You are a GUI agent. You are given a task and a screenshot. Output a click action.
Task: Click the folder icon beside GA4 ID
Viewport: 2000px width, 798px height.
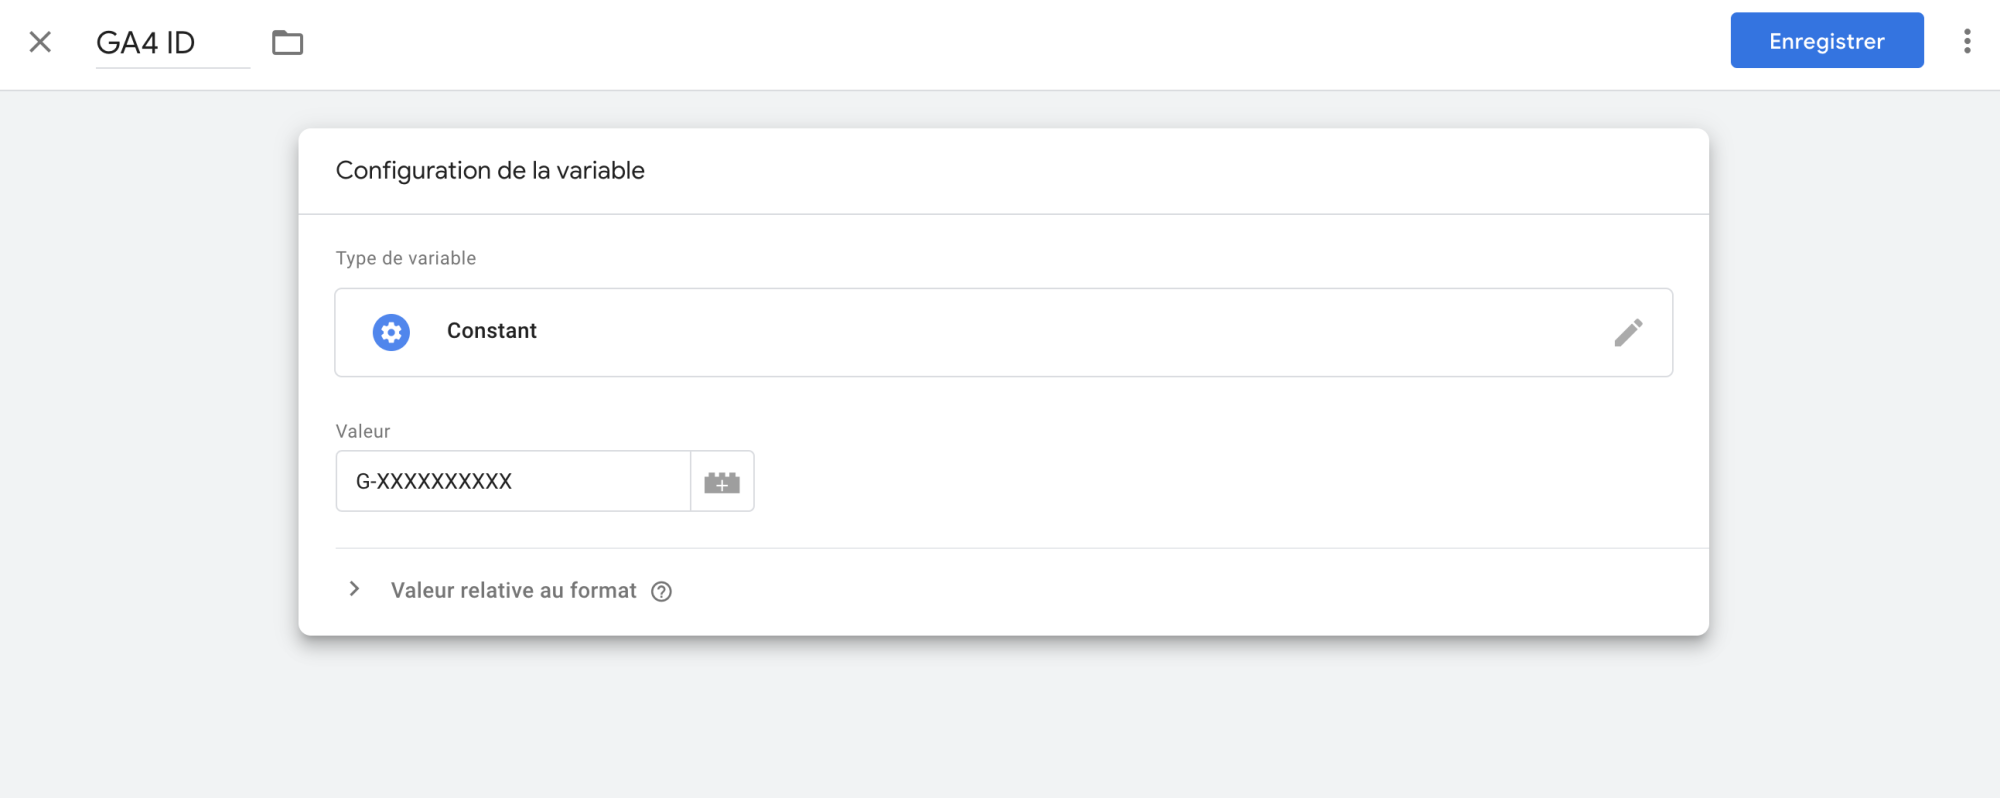coord(287,42)
